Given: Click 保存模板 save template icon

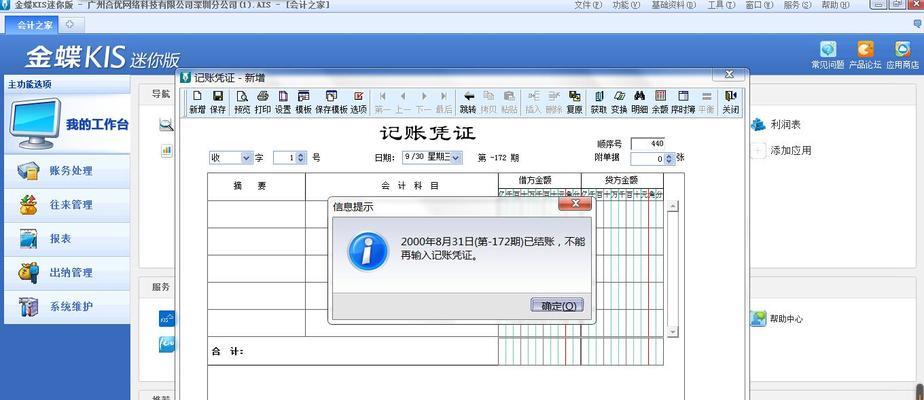Looking at the screenshot, I should pos(331,102).
